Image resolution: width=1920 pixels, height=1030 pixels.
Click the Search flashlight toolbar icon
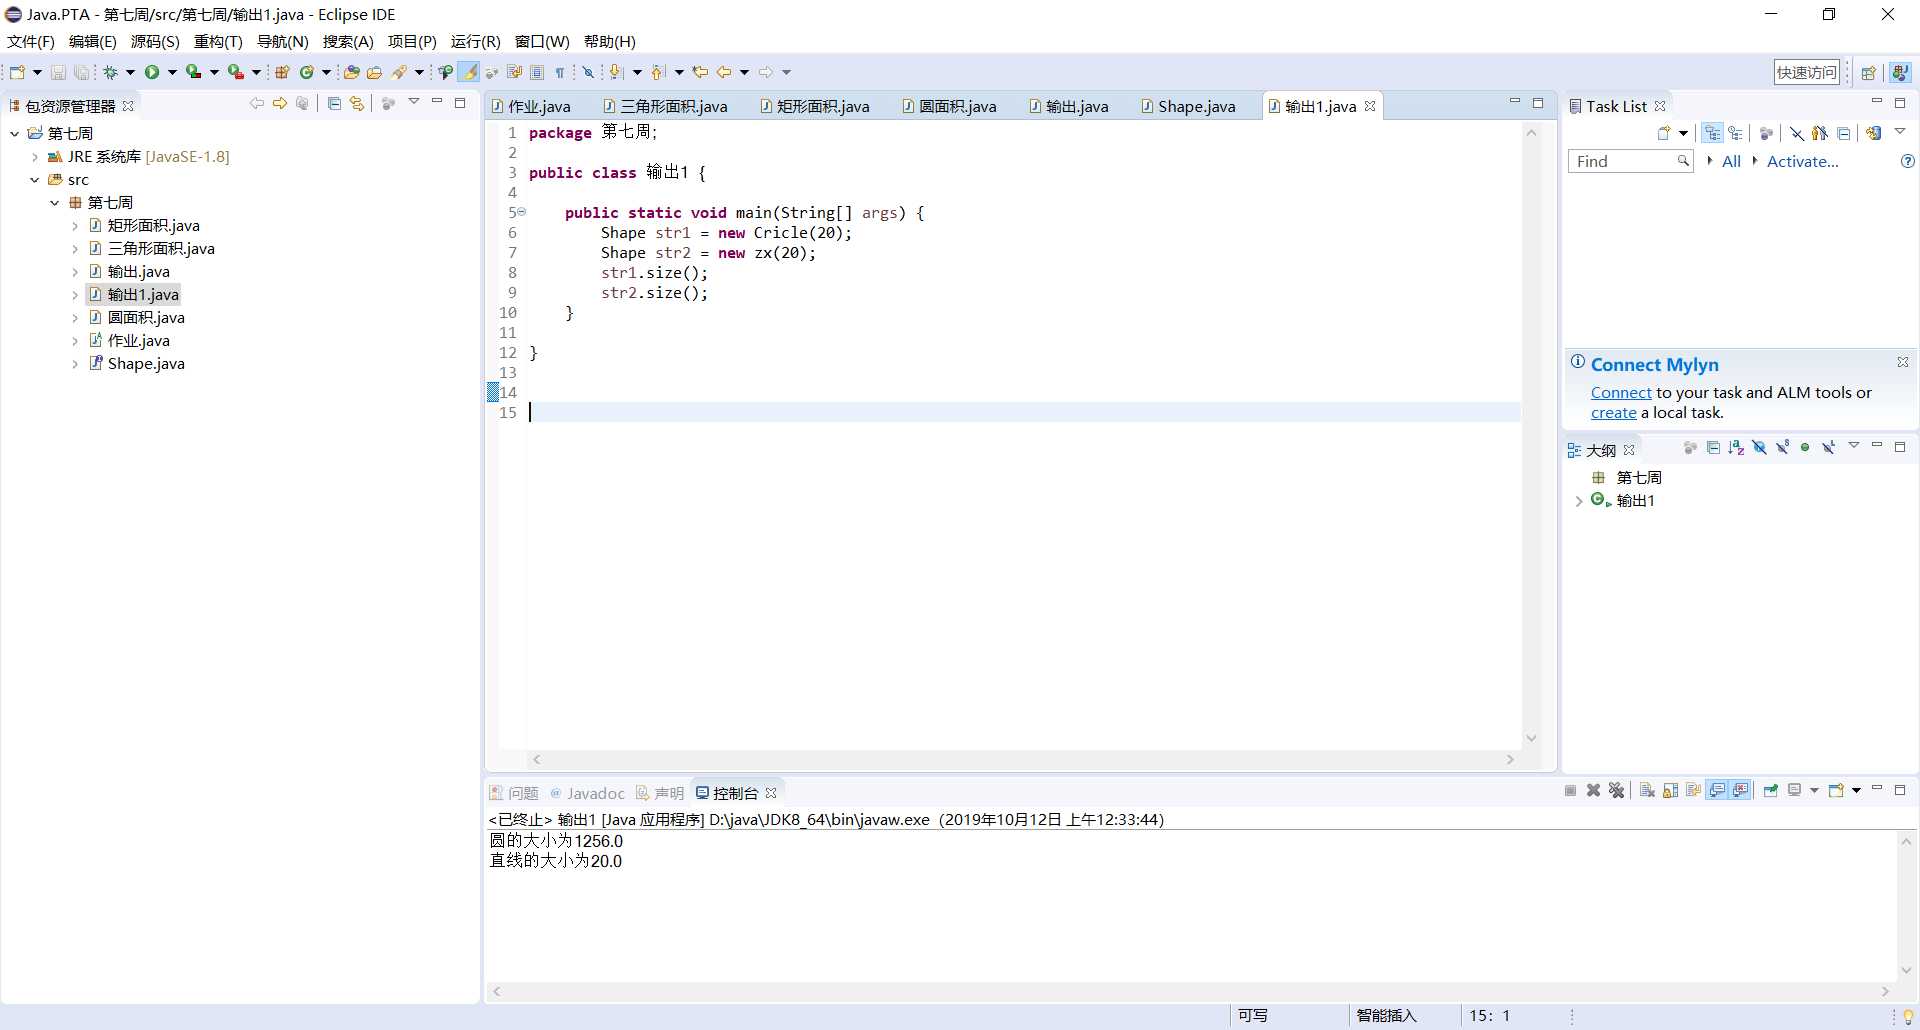tap(400, 72)
